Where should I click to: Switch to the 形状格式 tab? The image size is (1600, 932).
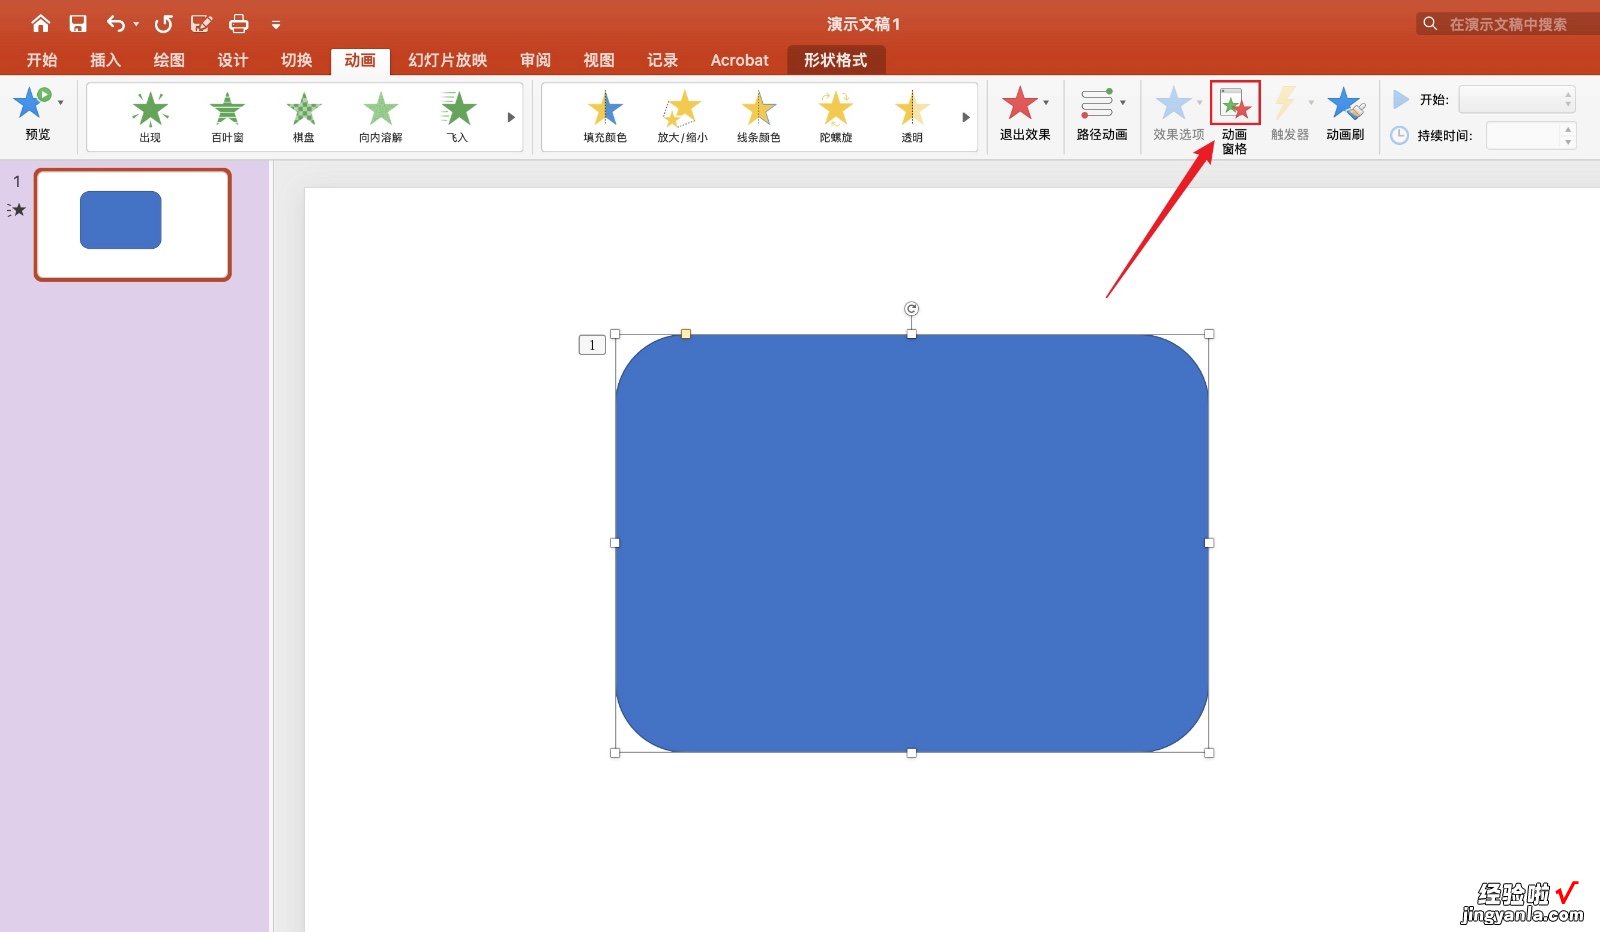click(836, 60)
